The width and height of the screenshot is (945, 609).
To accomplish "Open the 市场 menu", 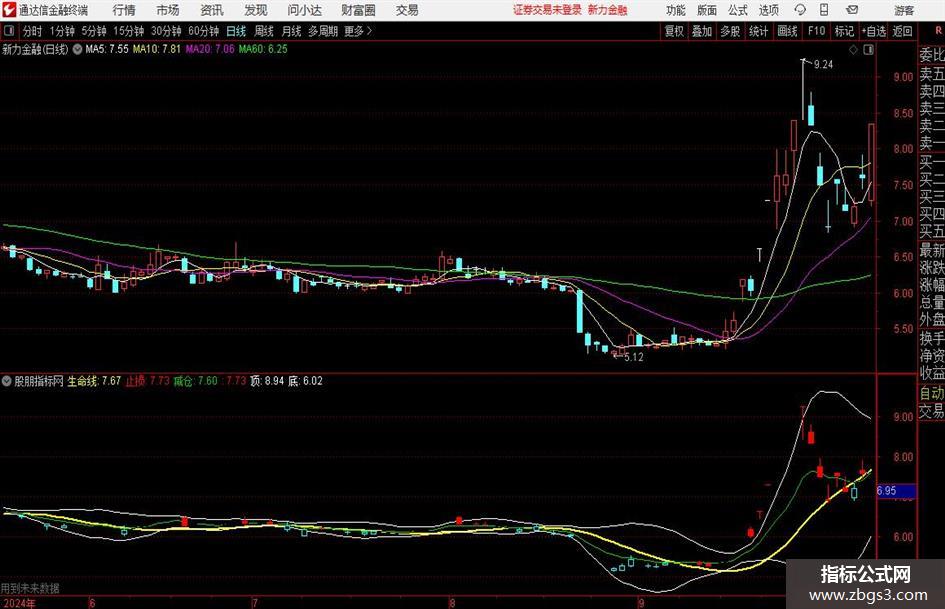I will tap(168, 10).
